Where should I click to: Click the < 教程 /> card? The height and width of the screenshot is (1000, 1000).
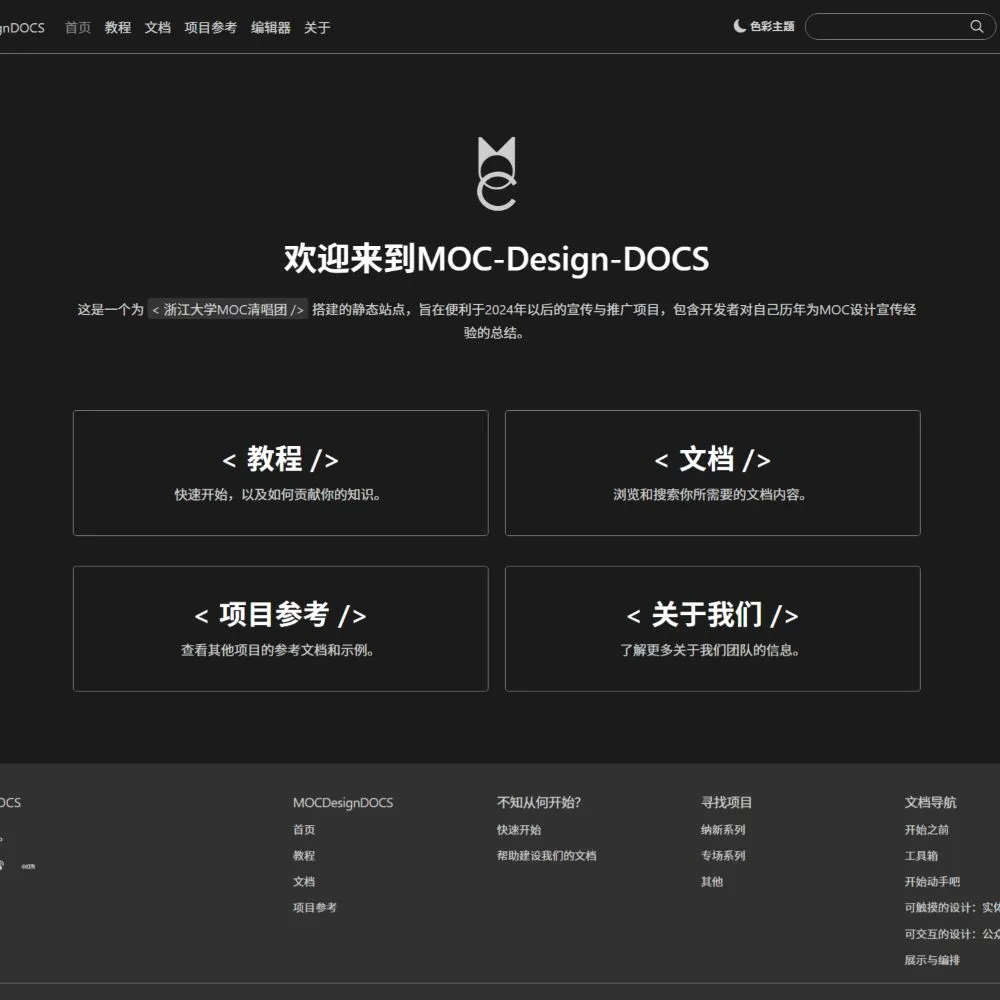pos(280,472)
